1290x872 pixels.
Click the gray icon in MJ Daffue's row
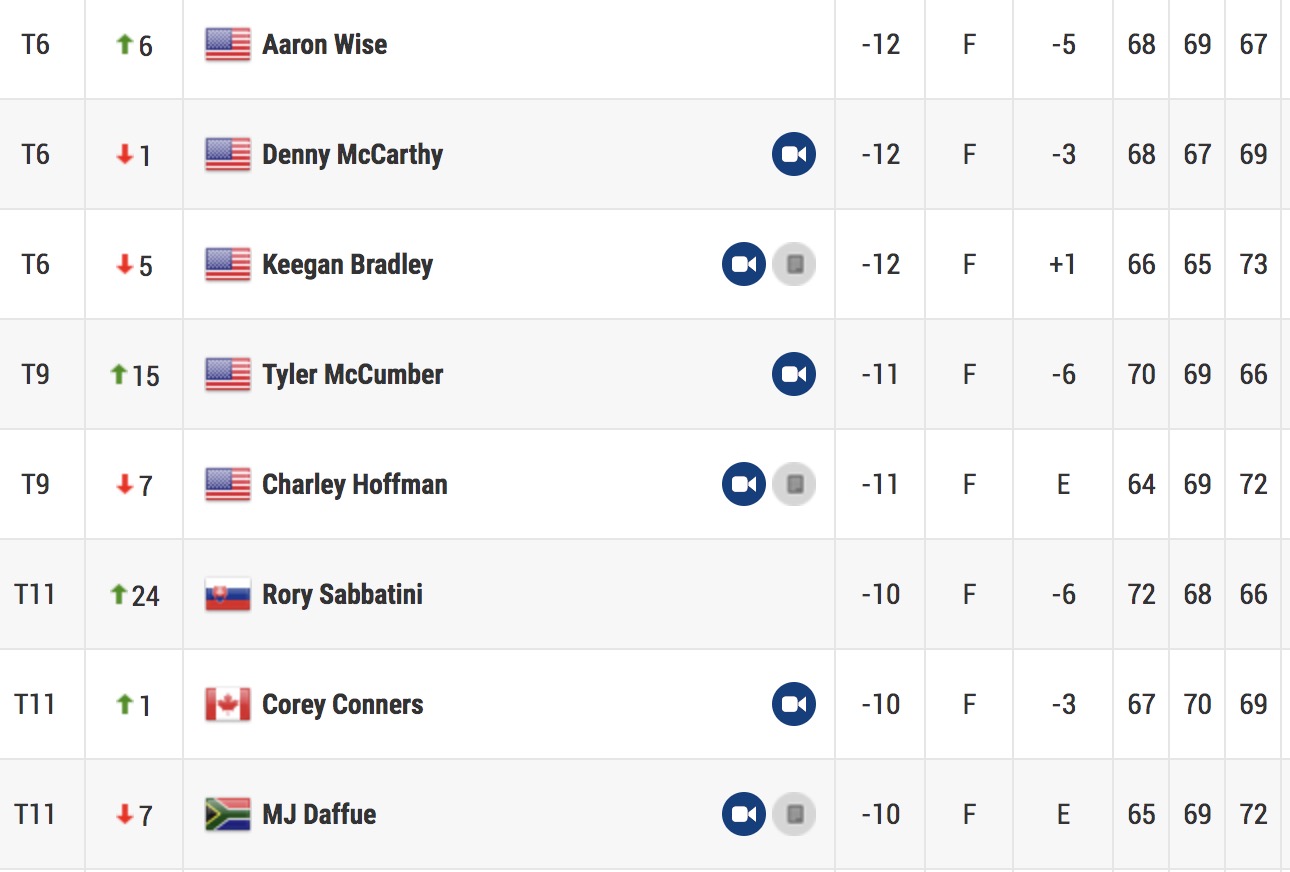(794, 814)
